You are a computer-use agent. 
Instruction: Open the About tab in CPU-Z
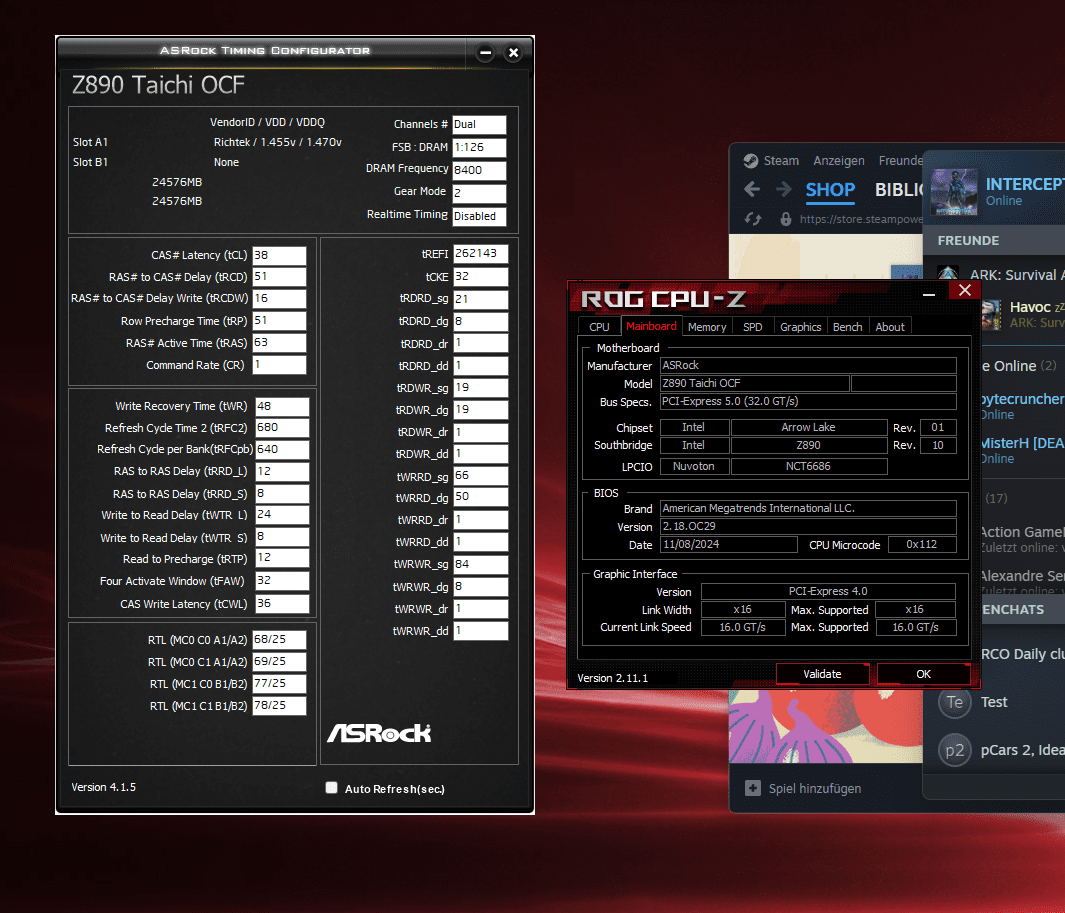(x=890, y=327)
